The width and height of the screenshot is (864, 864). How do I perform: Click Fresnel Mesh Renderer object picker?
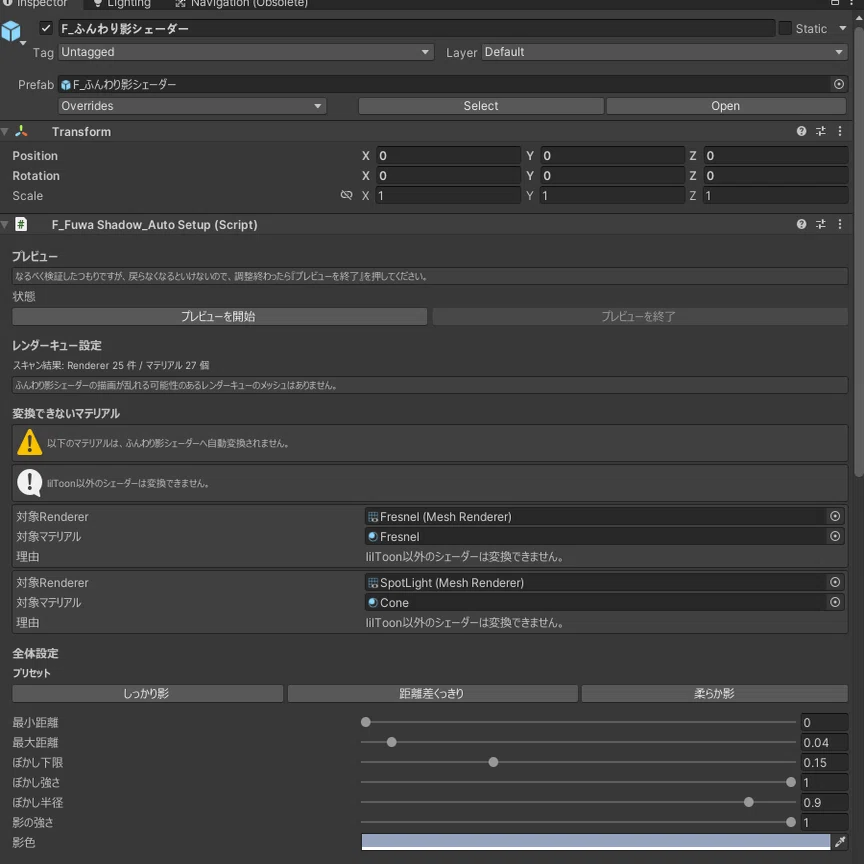tap(835, 516)
